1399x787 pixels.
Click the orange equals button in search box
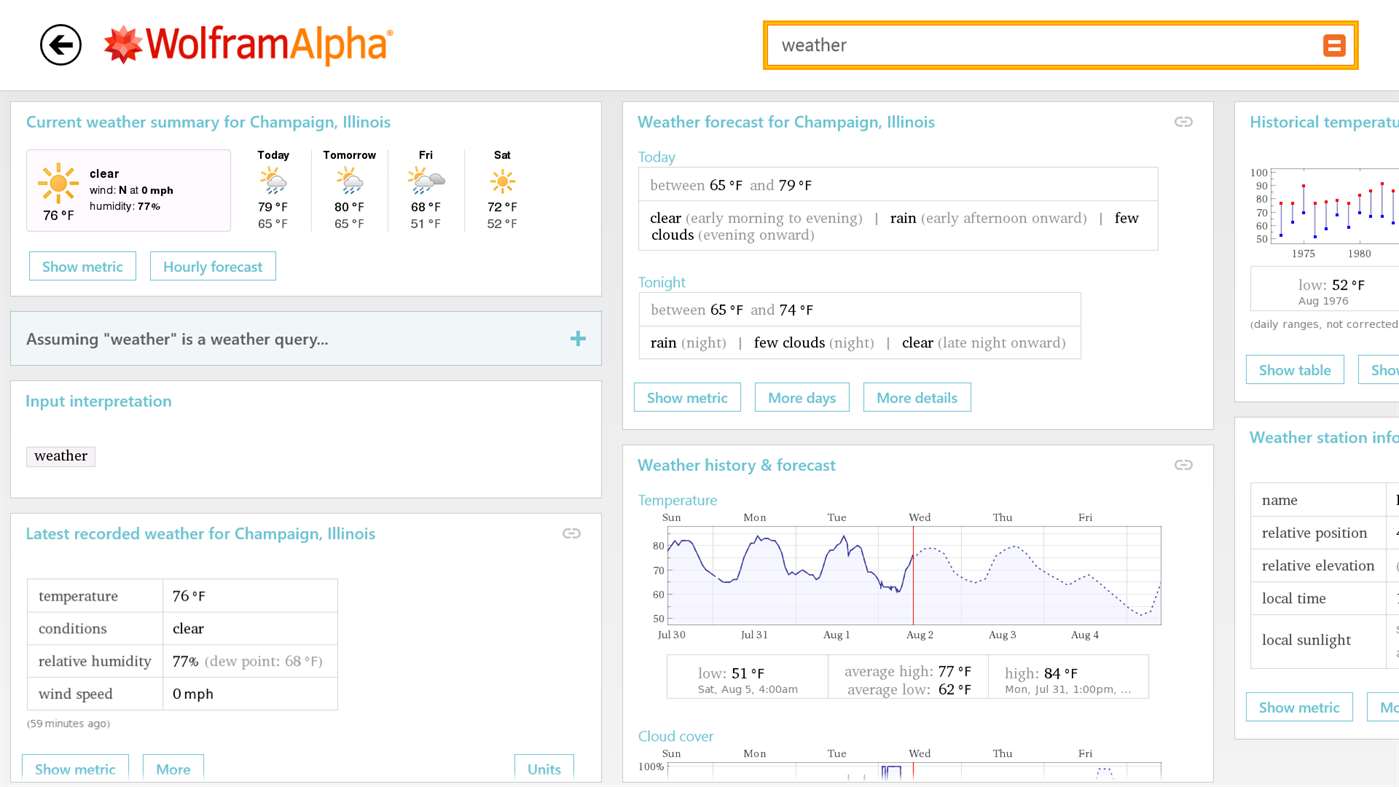tap(1334, 45)
